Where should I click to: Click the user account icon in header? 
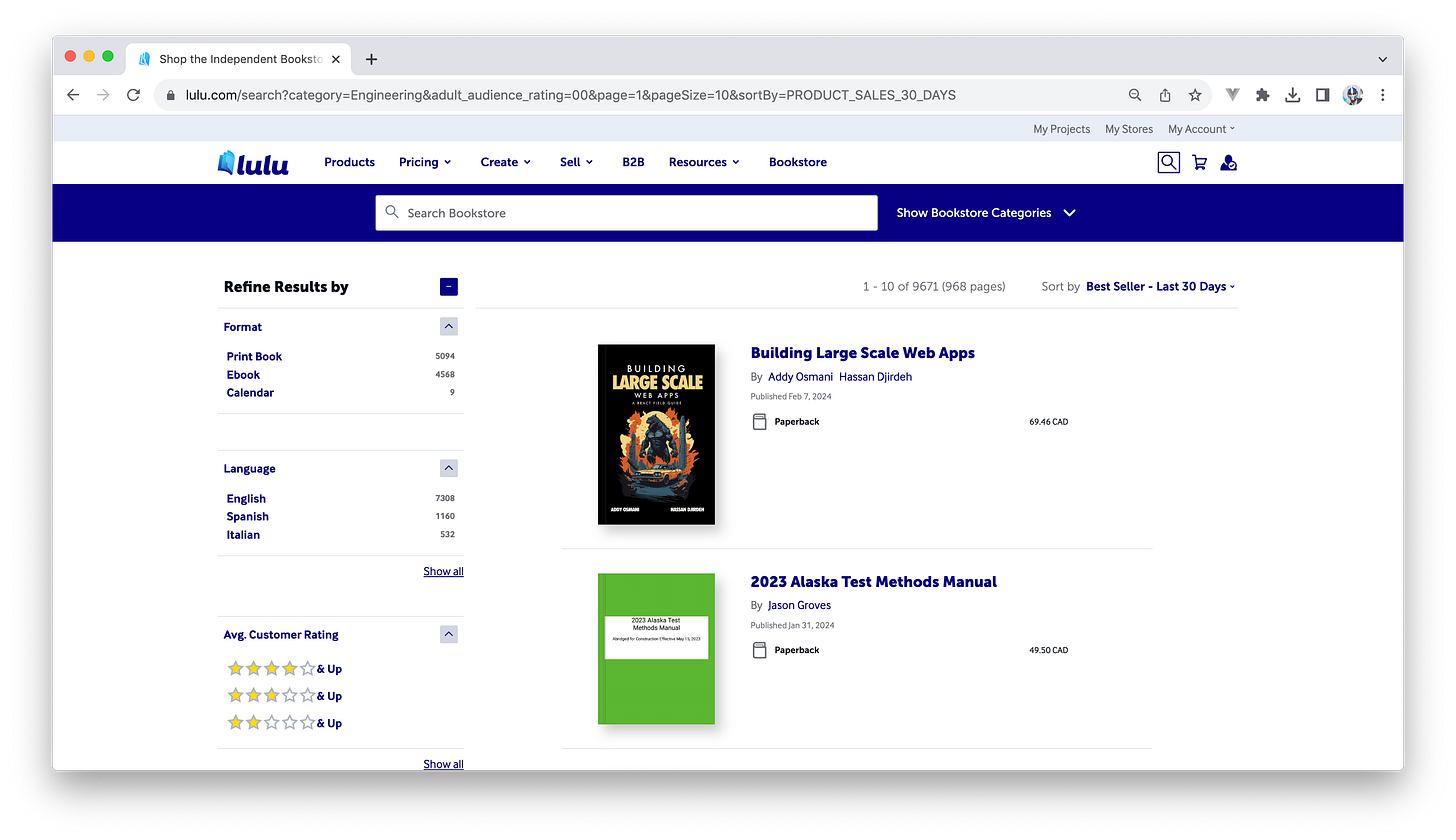point(1229,162)
